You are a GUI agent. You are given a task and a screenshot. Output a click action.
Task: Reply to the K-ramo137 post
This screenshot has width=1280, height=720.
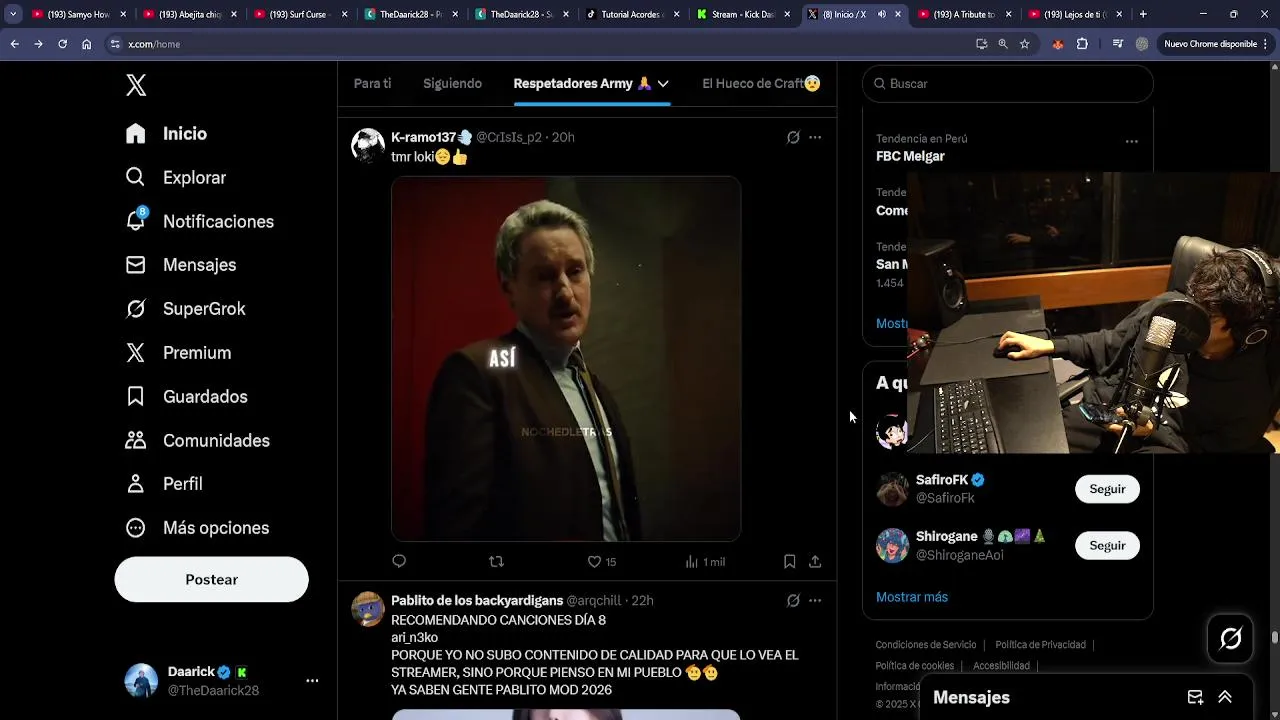(x=399, y=562)
